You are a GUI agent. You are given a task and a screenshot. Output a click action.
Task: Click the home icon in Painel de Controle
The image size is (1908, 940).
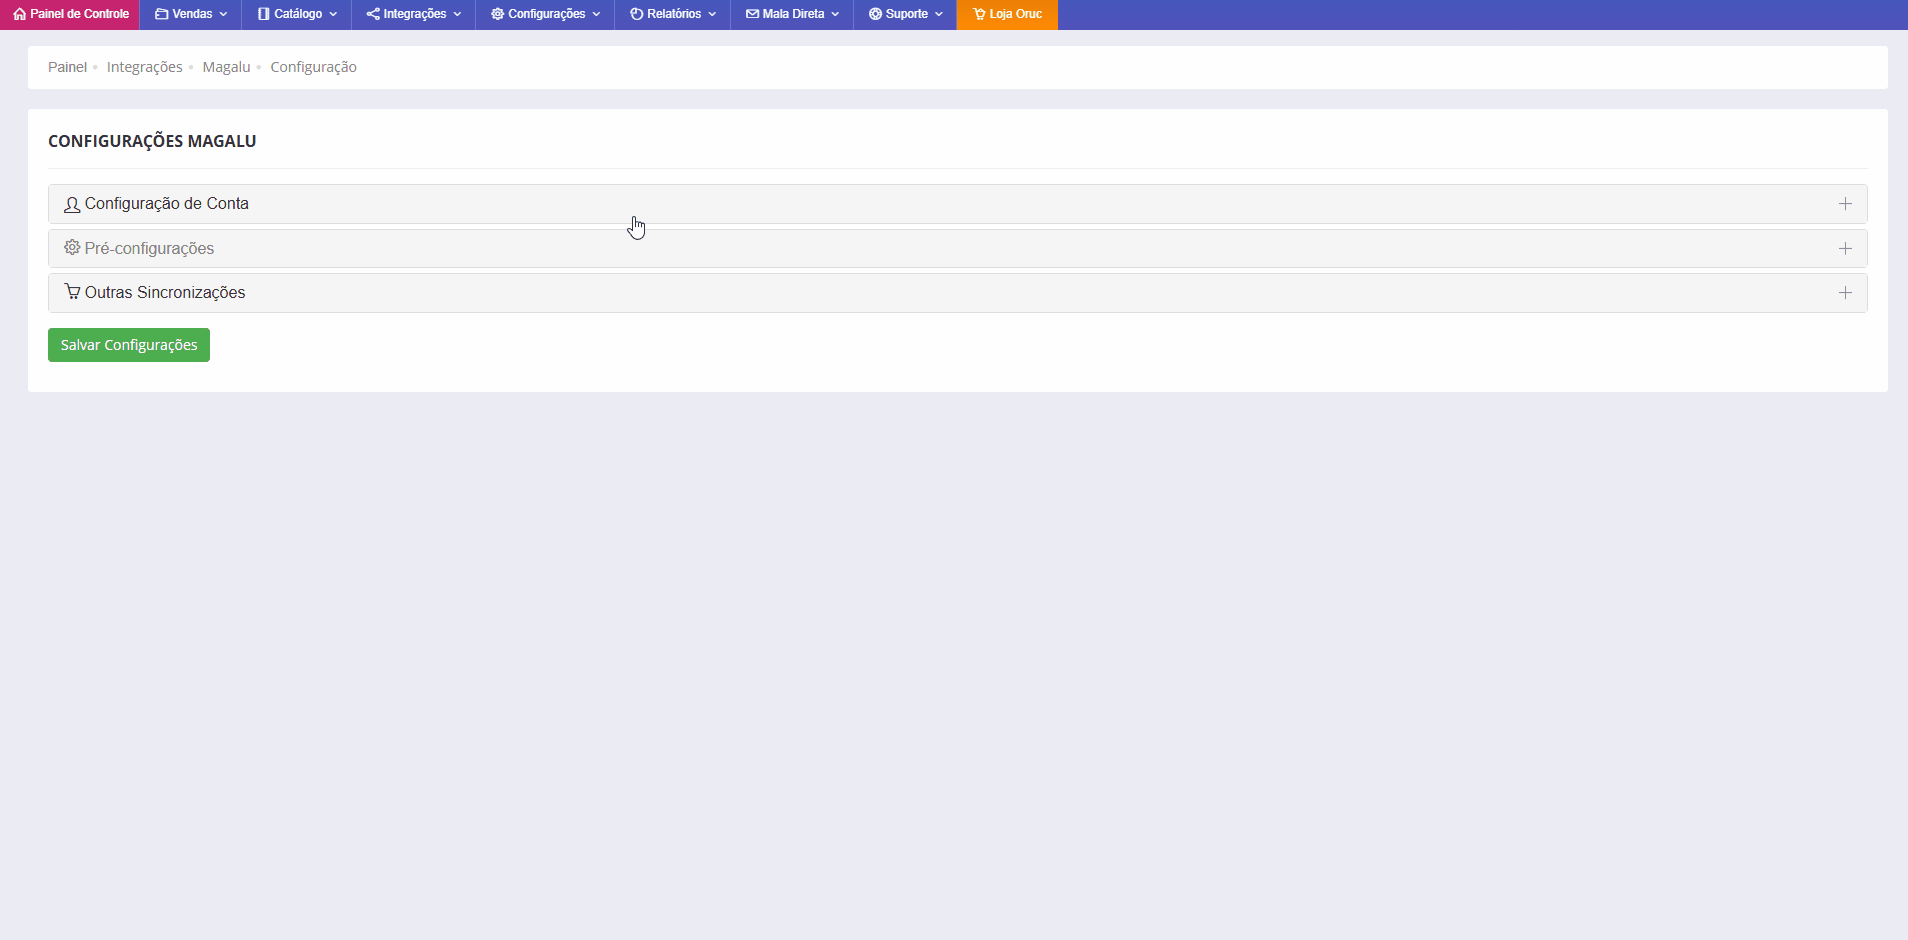click(x=20, y=14)
